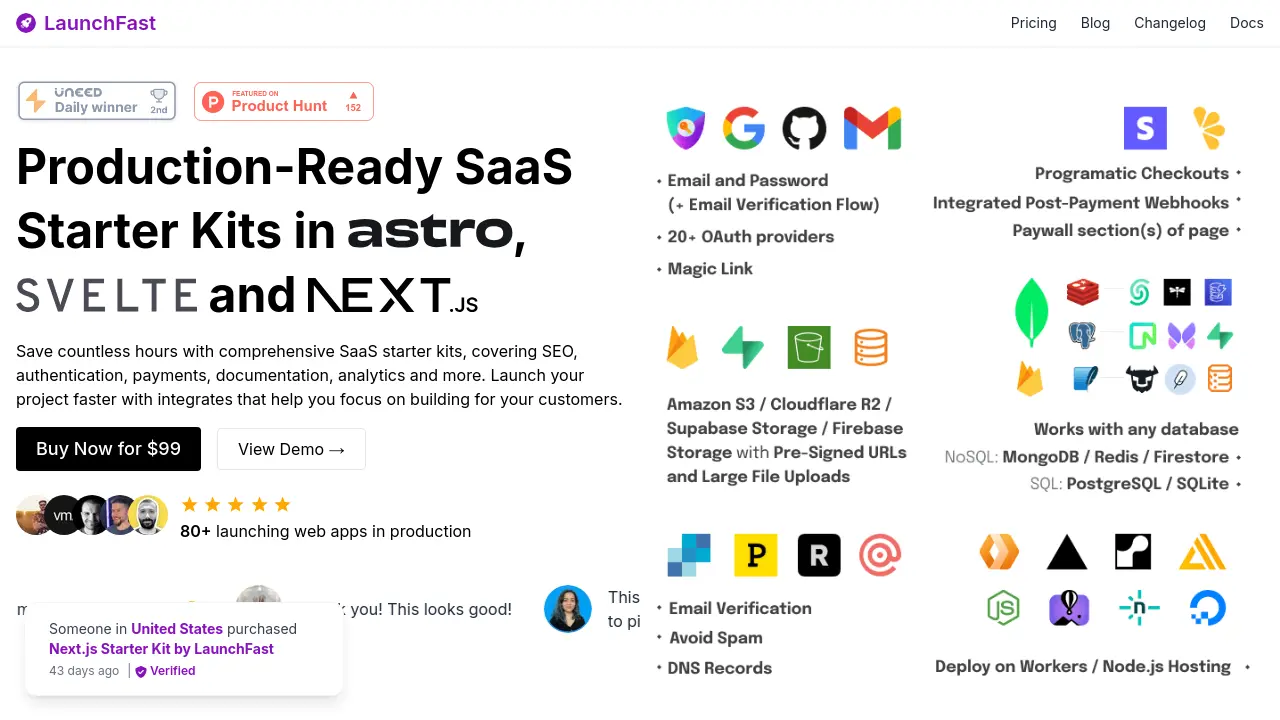This screenshot has width=1280, height=720.
Task: Click the 'Verified' label in purchase popup
Action: [172, 671]
